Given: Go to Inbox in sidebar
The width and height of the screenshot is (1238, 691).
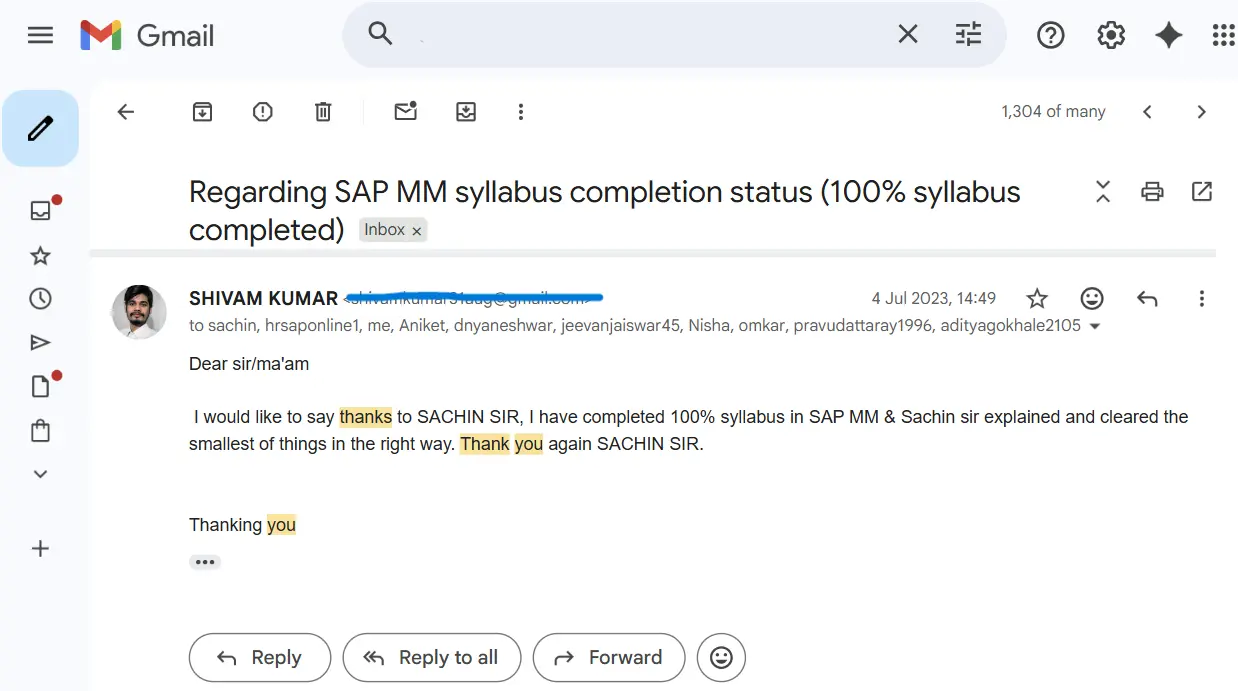Looking at the screenshot, I should pos(40,210).
